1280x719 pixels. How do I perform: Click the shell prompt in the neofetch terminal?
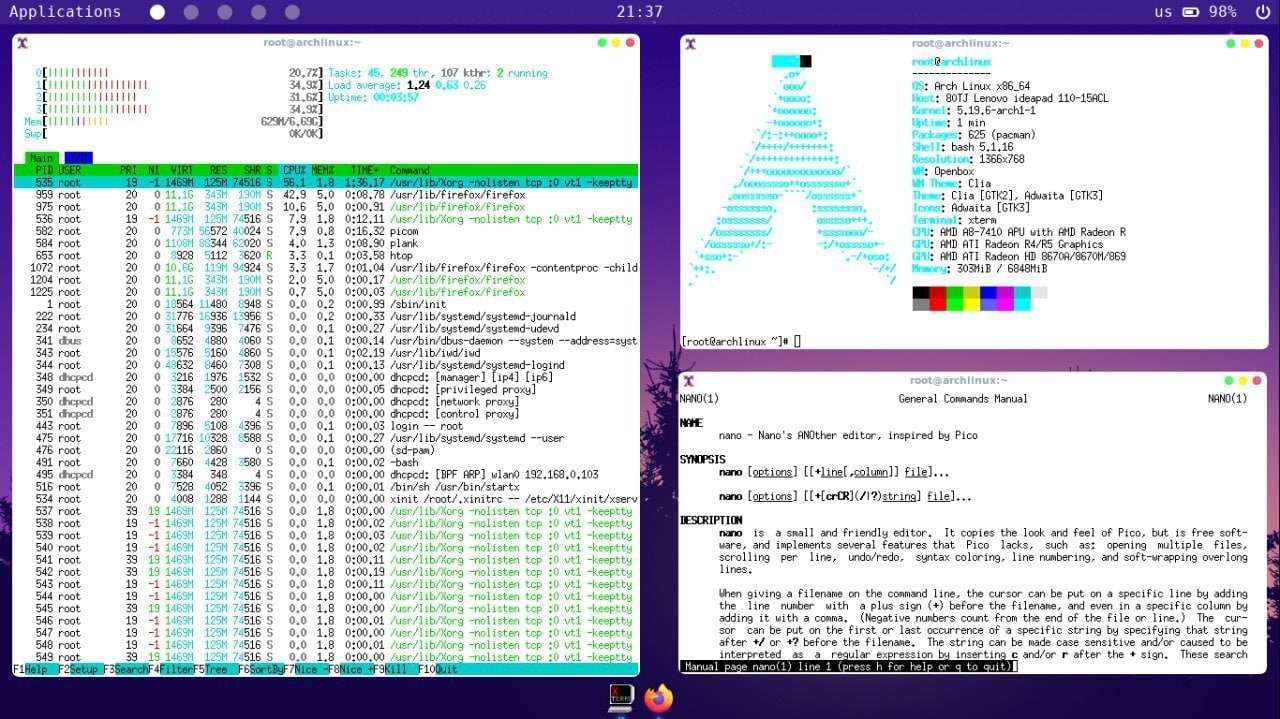pos(740,341)
